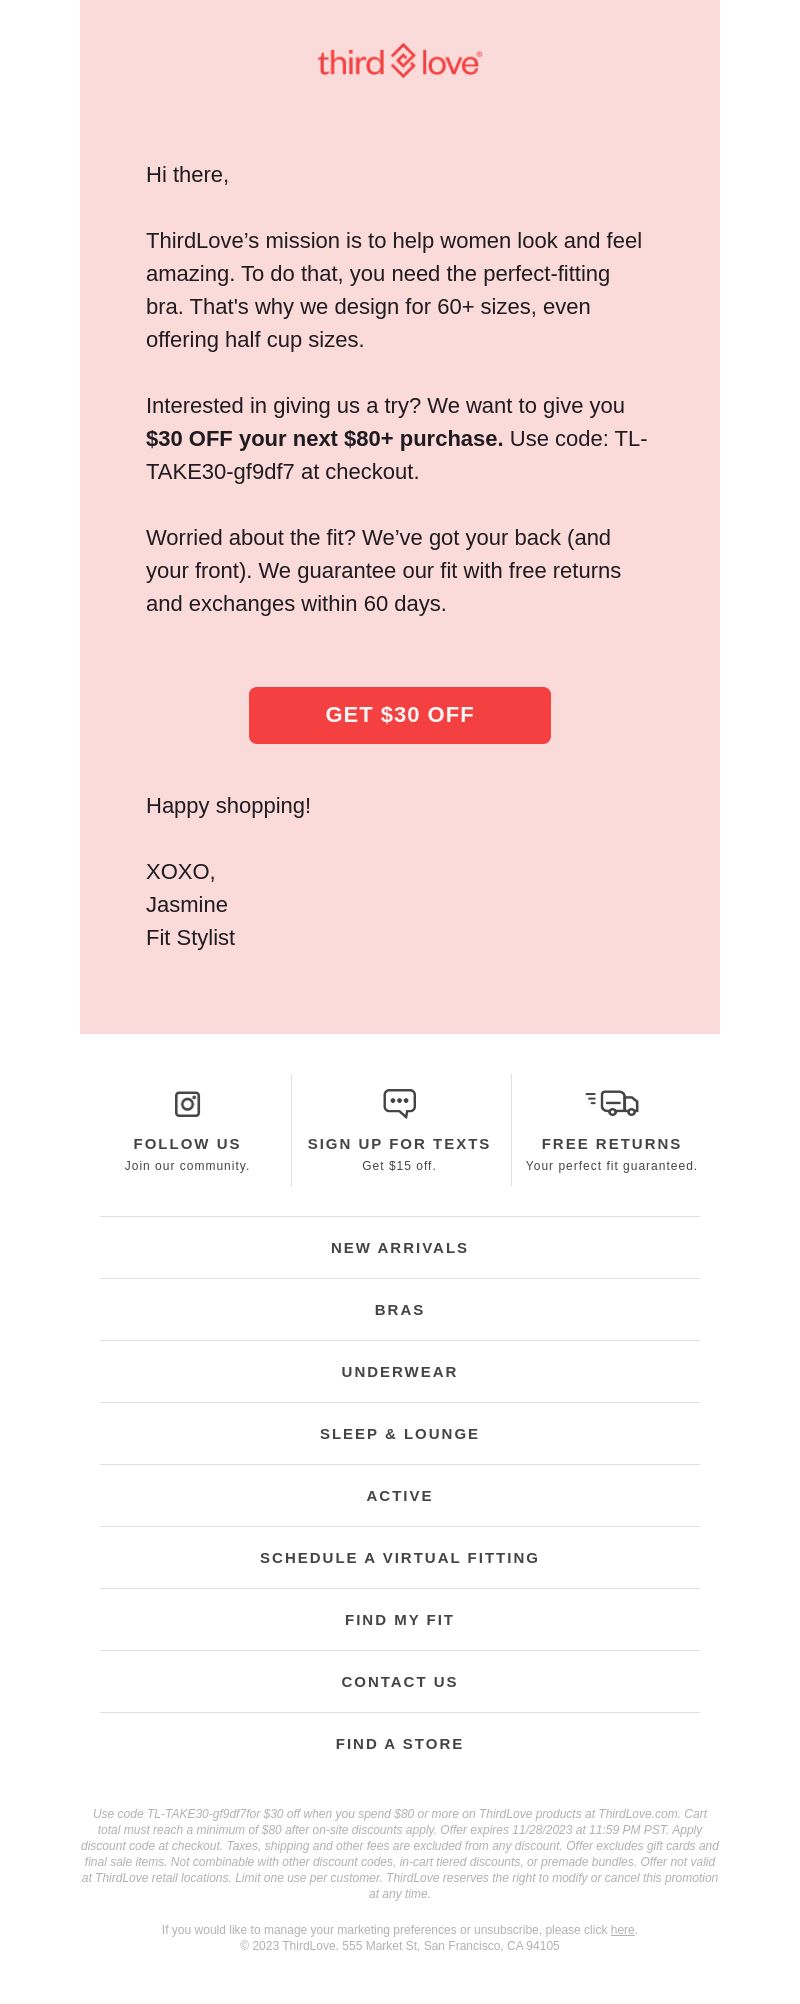Screen dimensions: 800x2004
Task: Click the GET $30 OFF button
Action: 400,715
